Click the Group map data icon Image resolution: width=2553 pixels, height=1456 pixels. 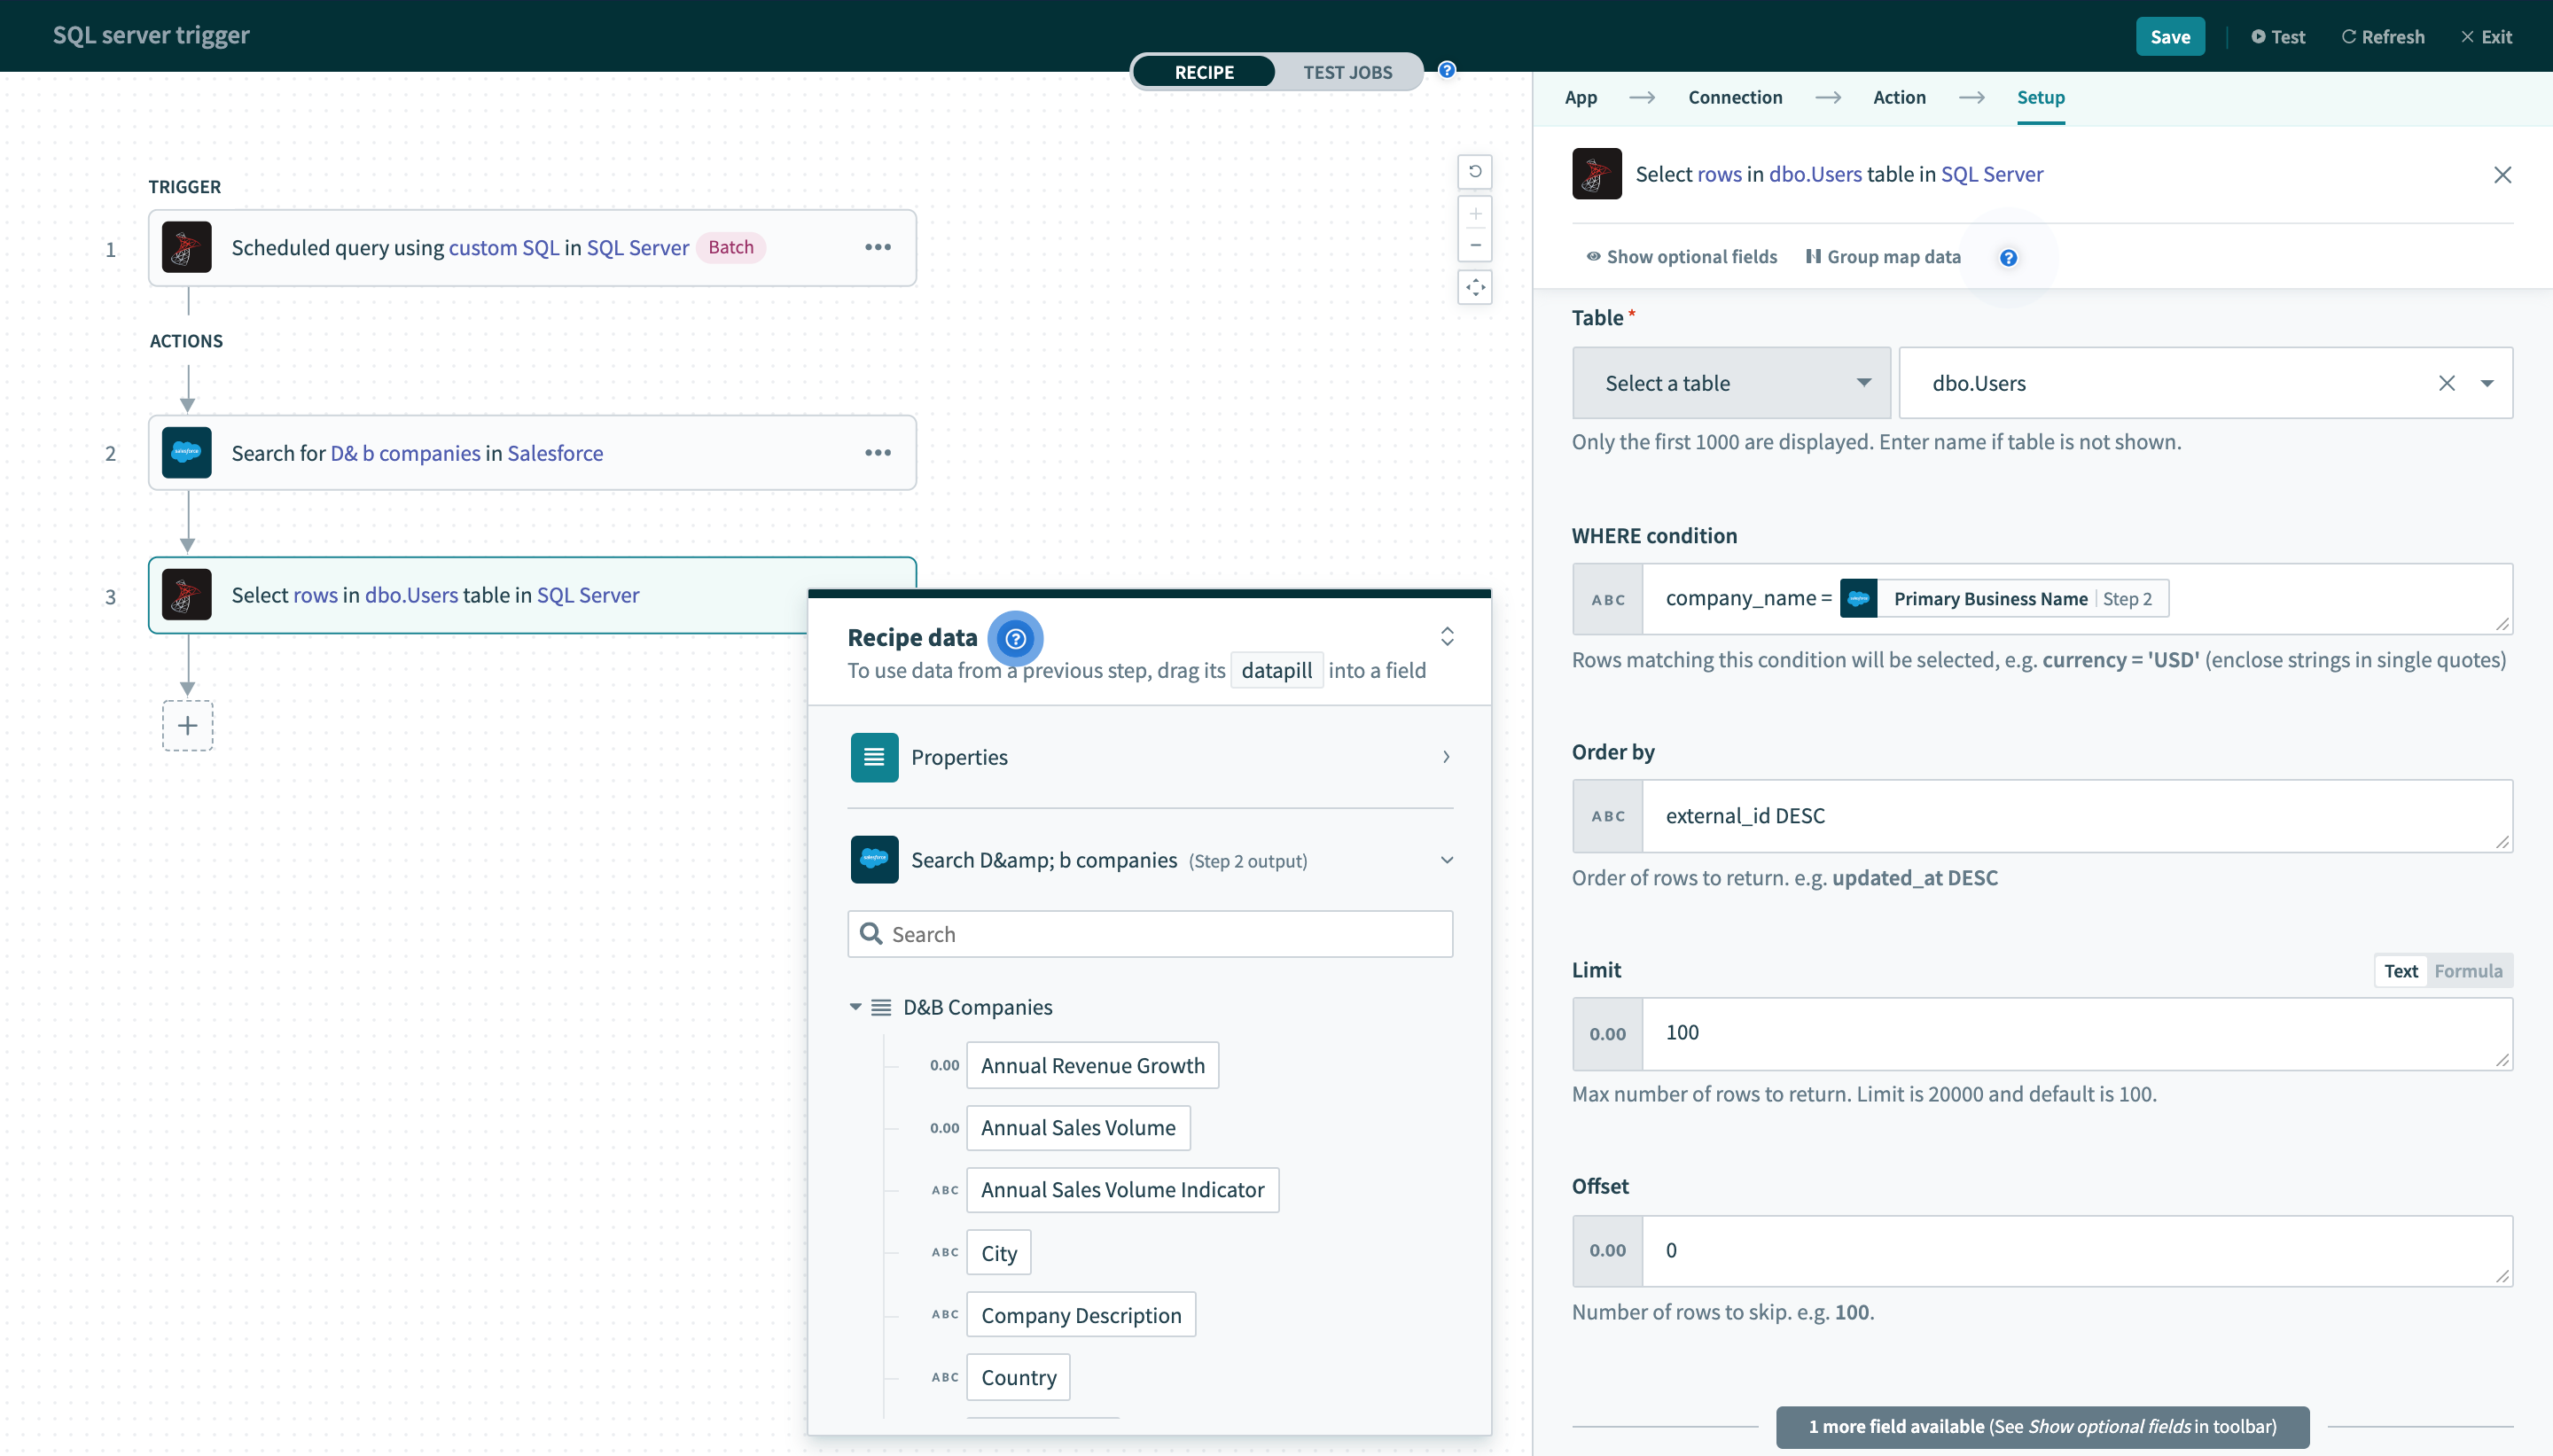point(1813,257)
